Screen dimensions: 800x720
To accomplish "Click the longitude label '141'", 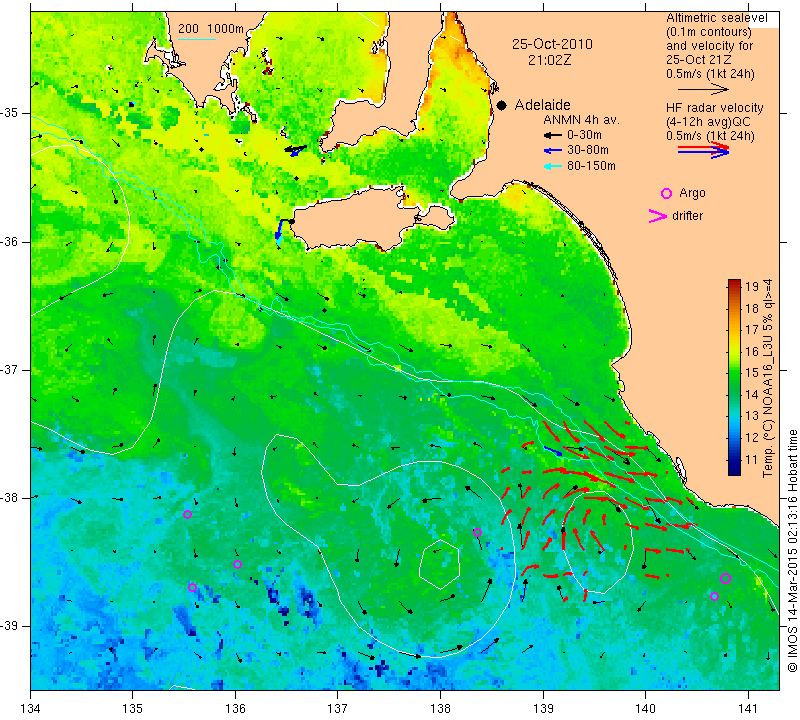I will point(748,709).
